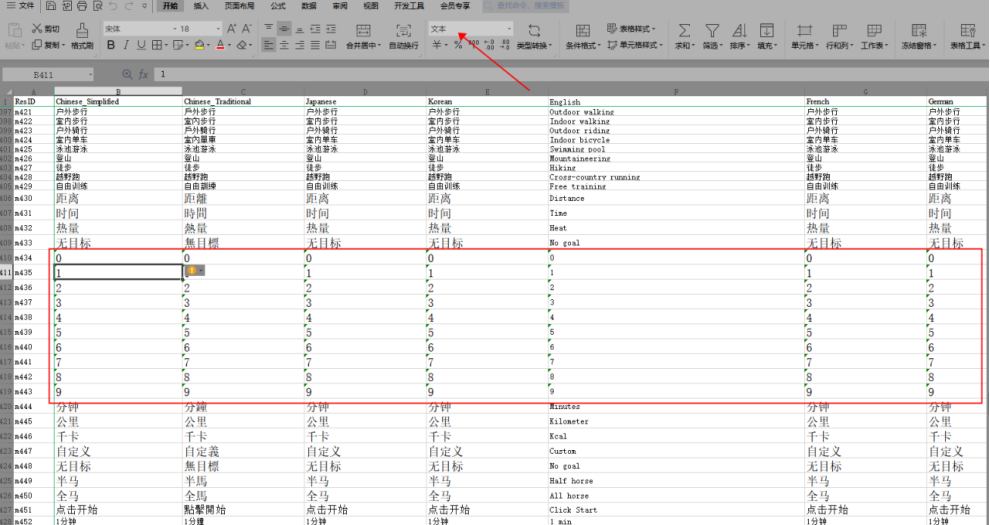This screenshot has width=990, height=525.
Task: Toggle bold formatting
Action: pos(111,45)
